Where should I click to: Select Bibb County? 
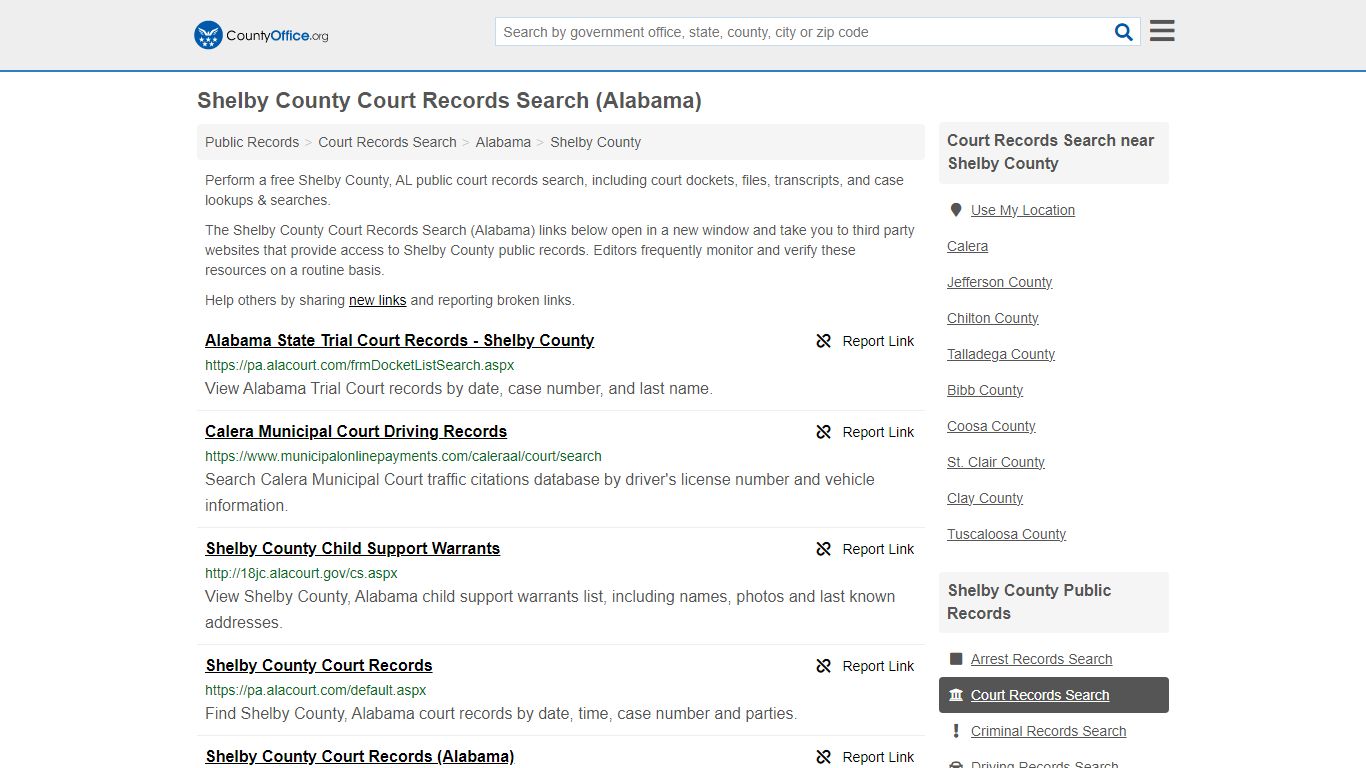pyautogui.click(x=985, y=390)
